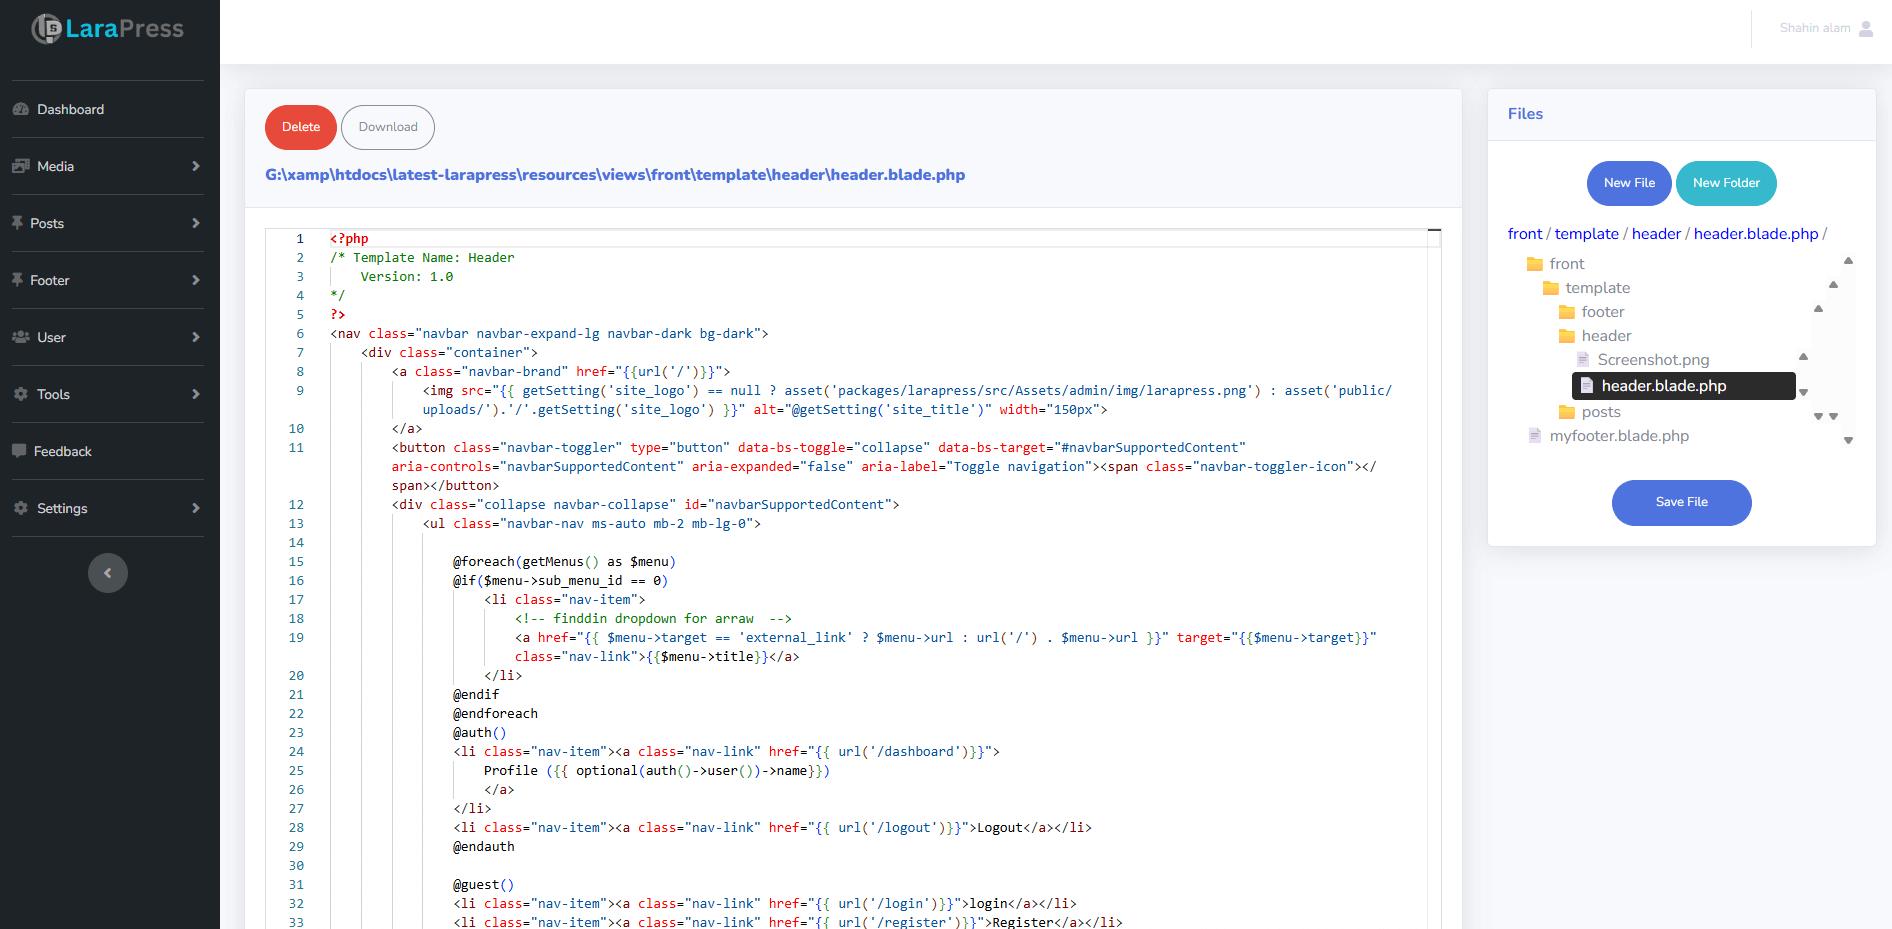Screen dimensions: 1892x929
Task: Click the Settings gear icon
Action: (20, 508)
